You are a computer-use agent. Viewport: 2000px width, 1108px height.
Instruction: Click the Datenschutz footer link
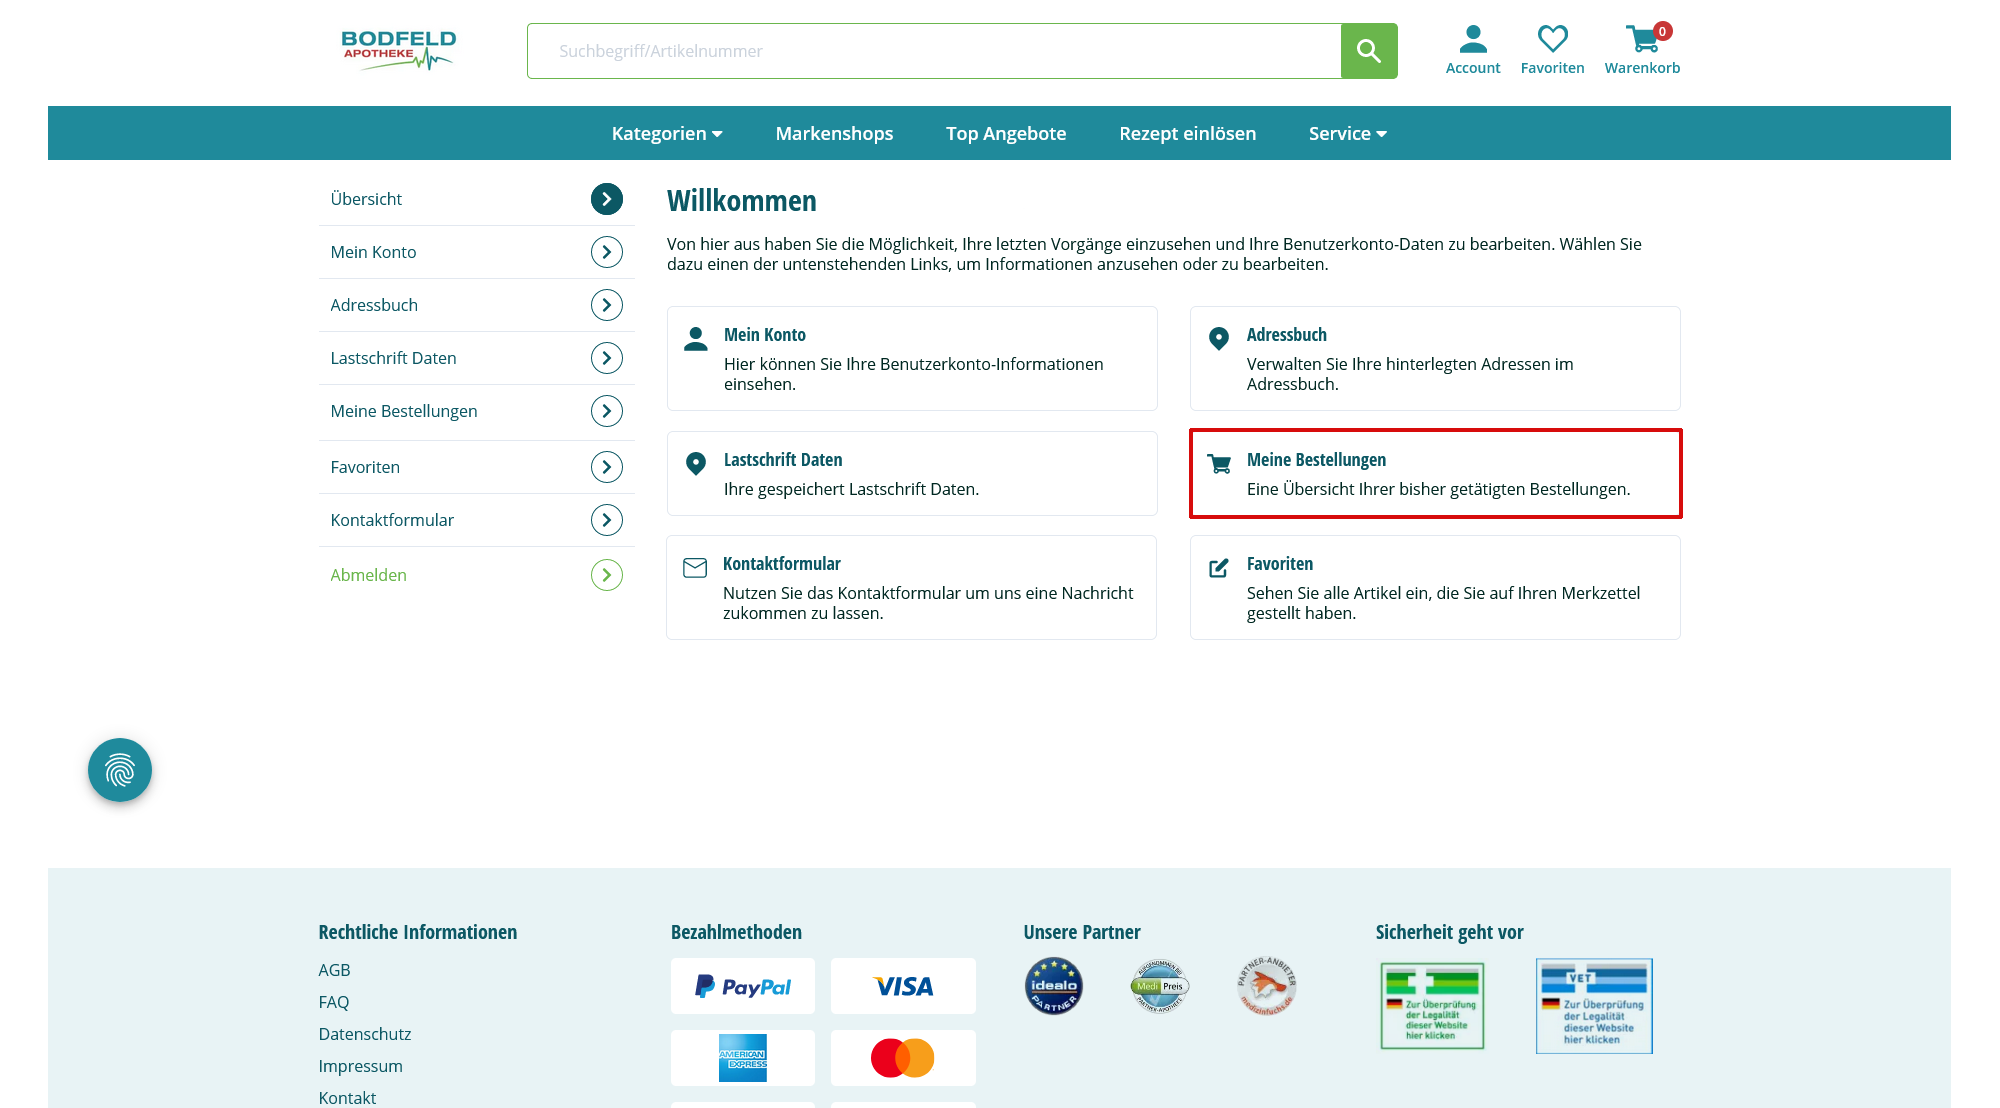pyautogui.click(x=365, y=1034)
